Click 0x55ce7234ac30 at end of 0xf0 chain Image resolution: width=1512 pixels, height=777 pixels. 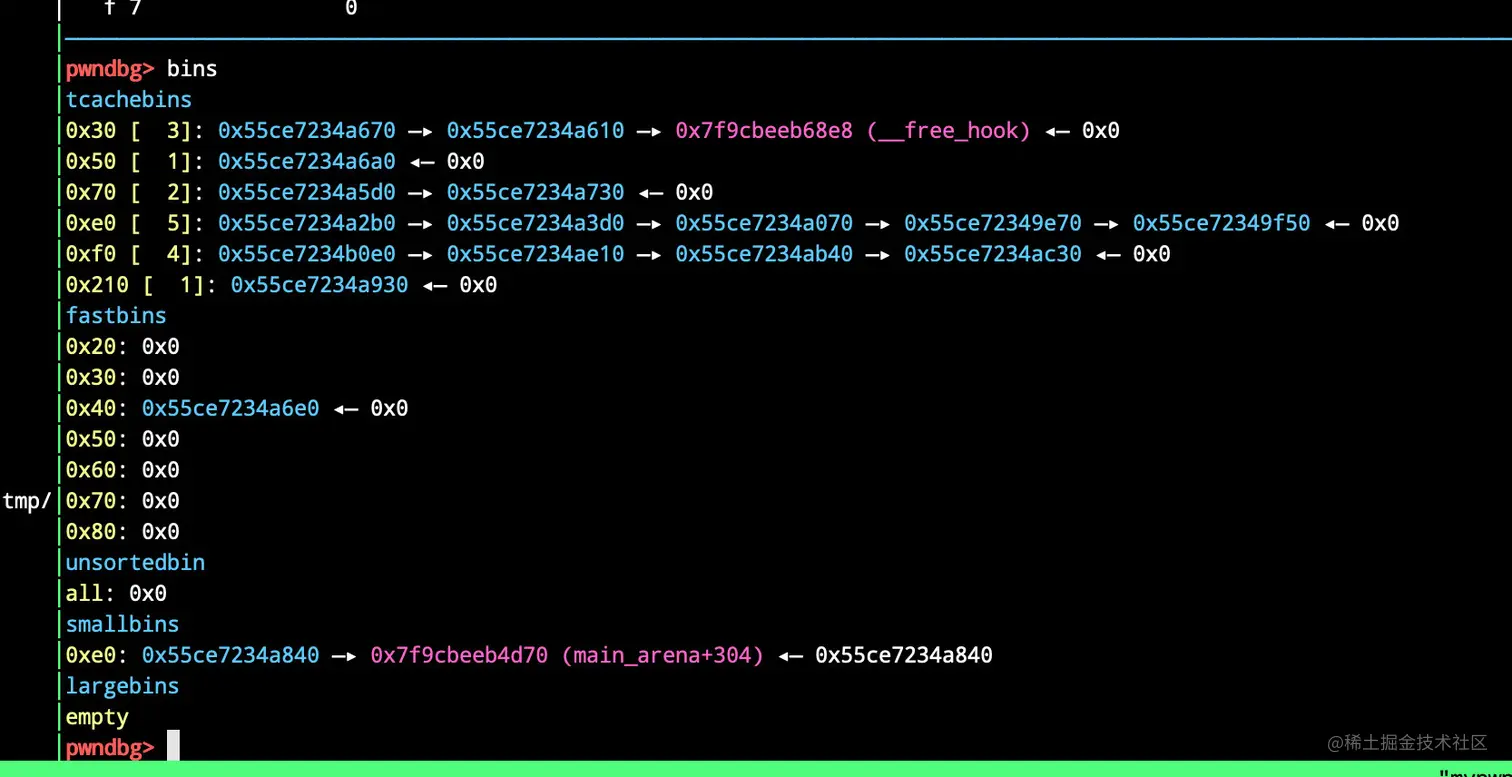[993, 254]
